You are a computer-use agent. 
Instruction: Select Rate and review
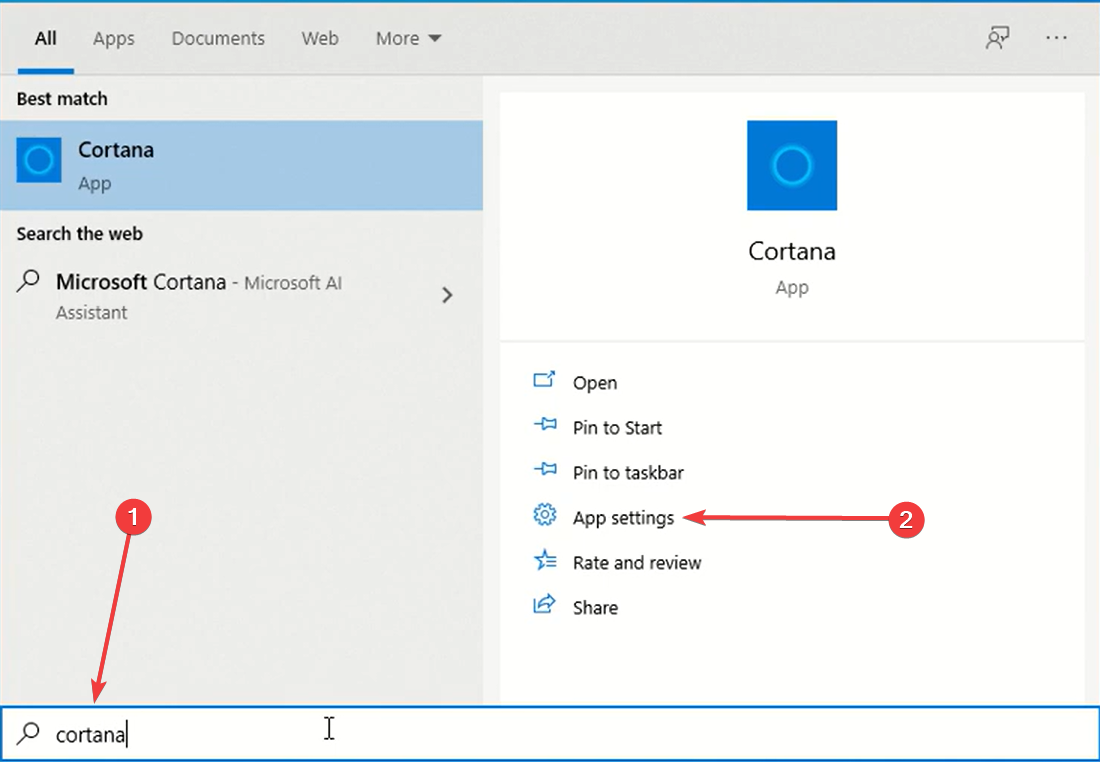pyautogui.click(x=637, y=562)
